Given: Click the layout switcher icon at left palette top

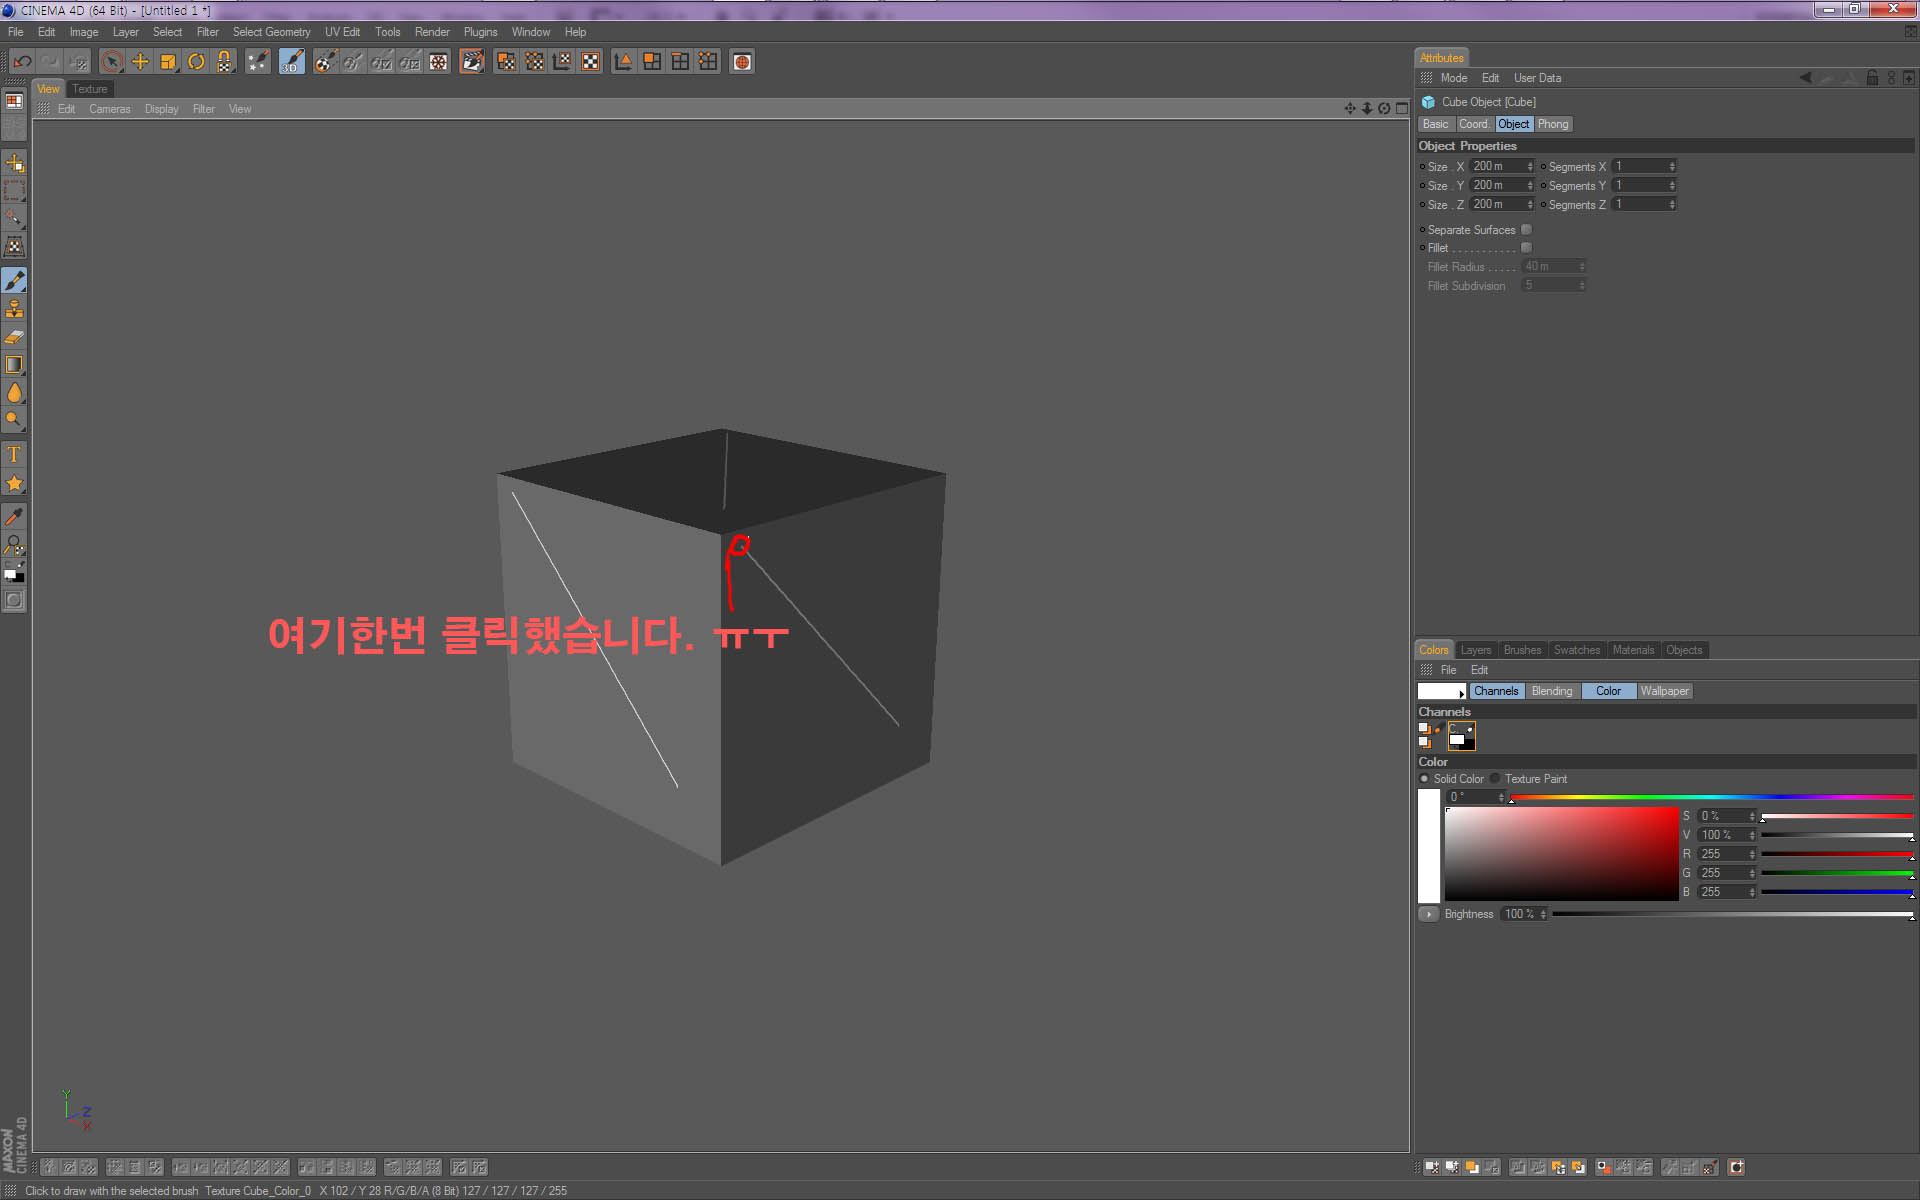Looking at the screenshot, I should [14, 101].
